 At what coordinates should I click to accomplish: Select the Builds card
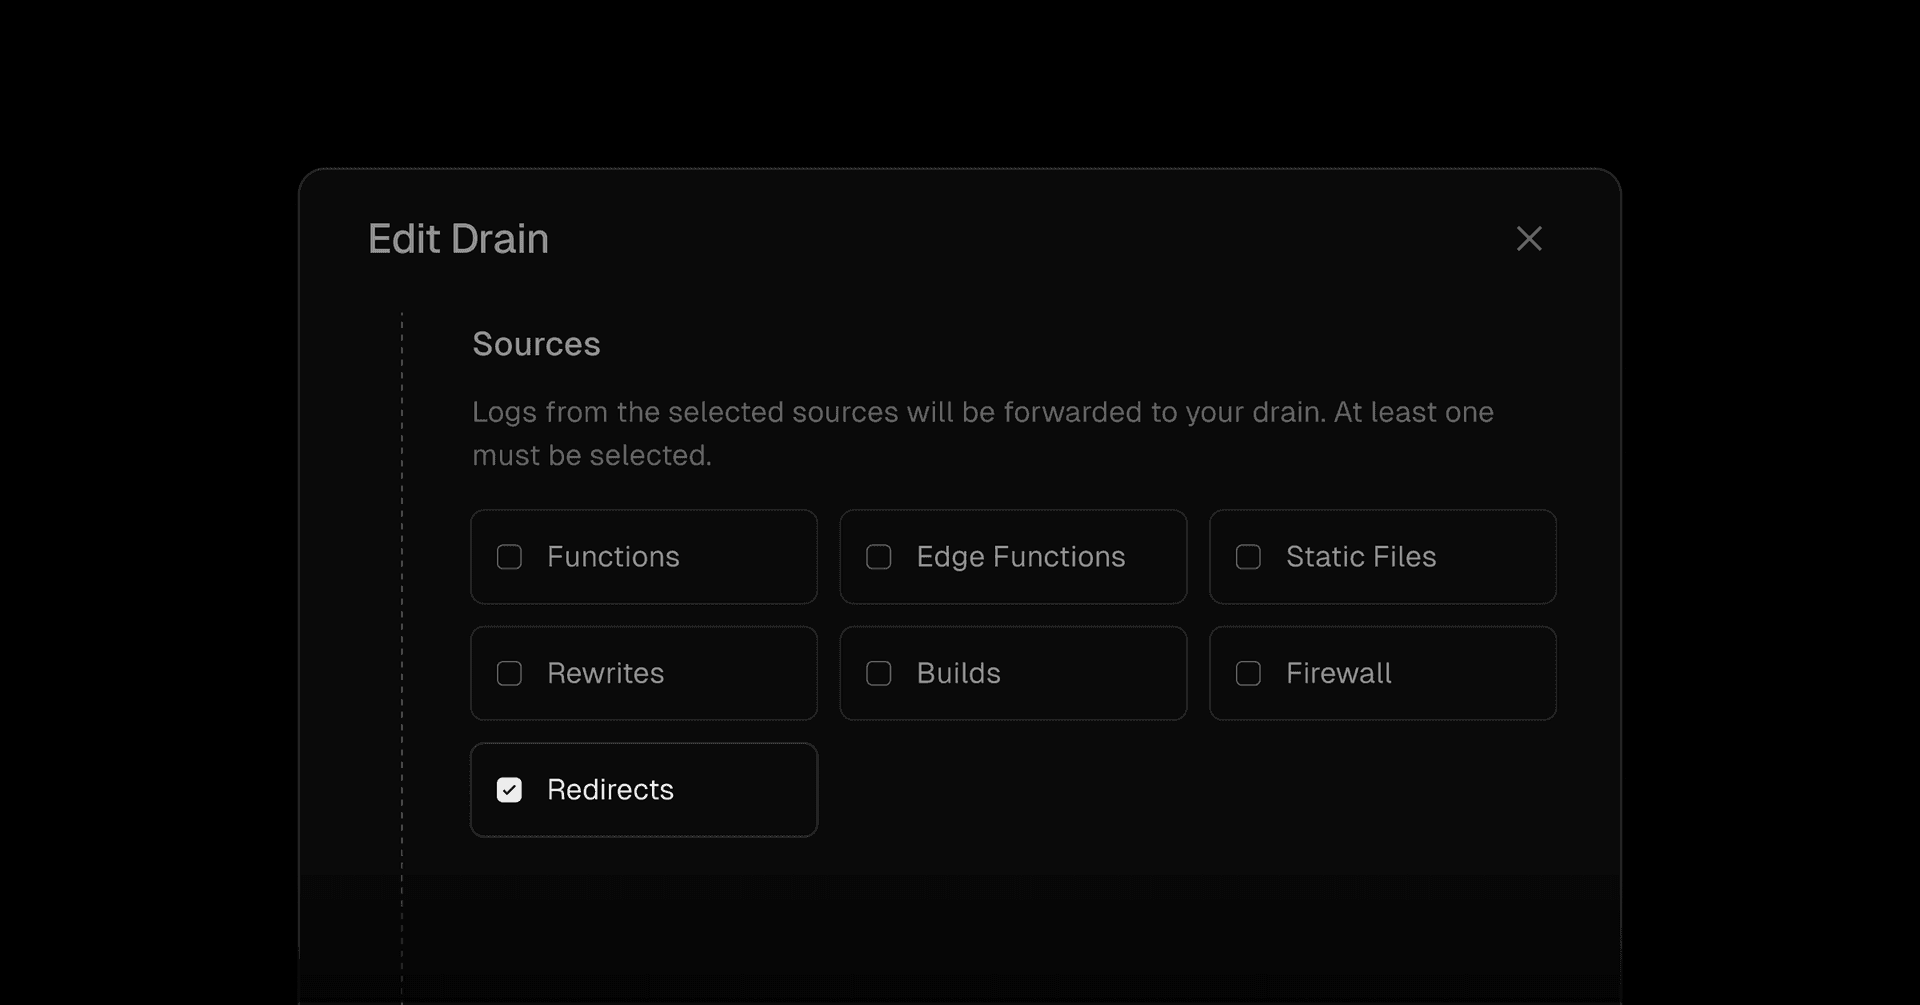point(1013,673)
